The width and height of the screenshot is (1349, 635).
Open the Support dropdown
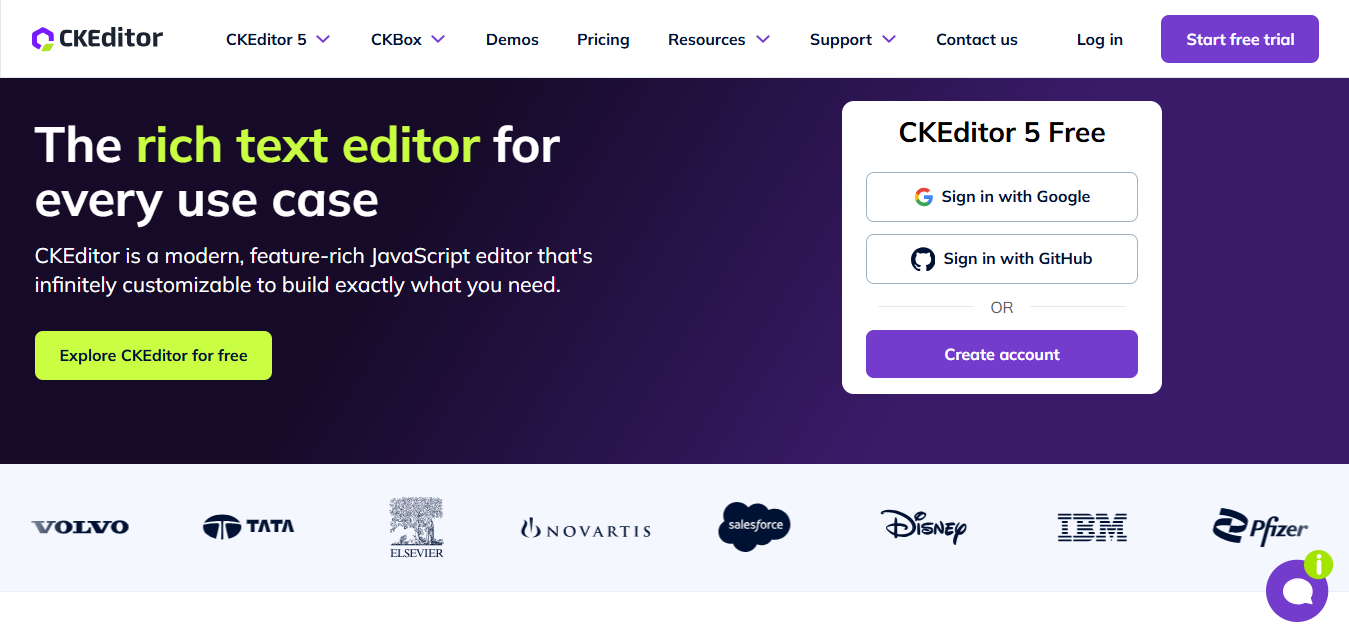(x=853, y=40)
